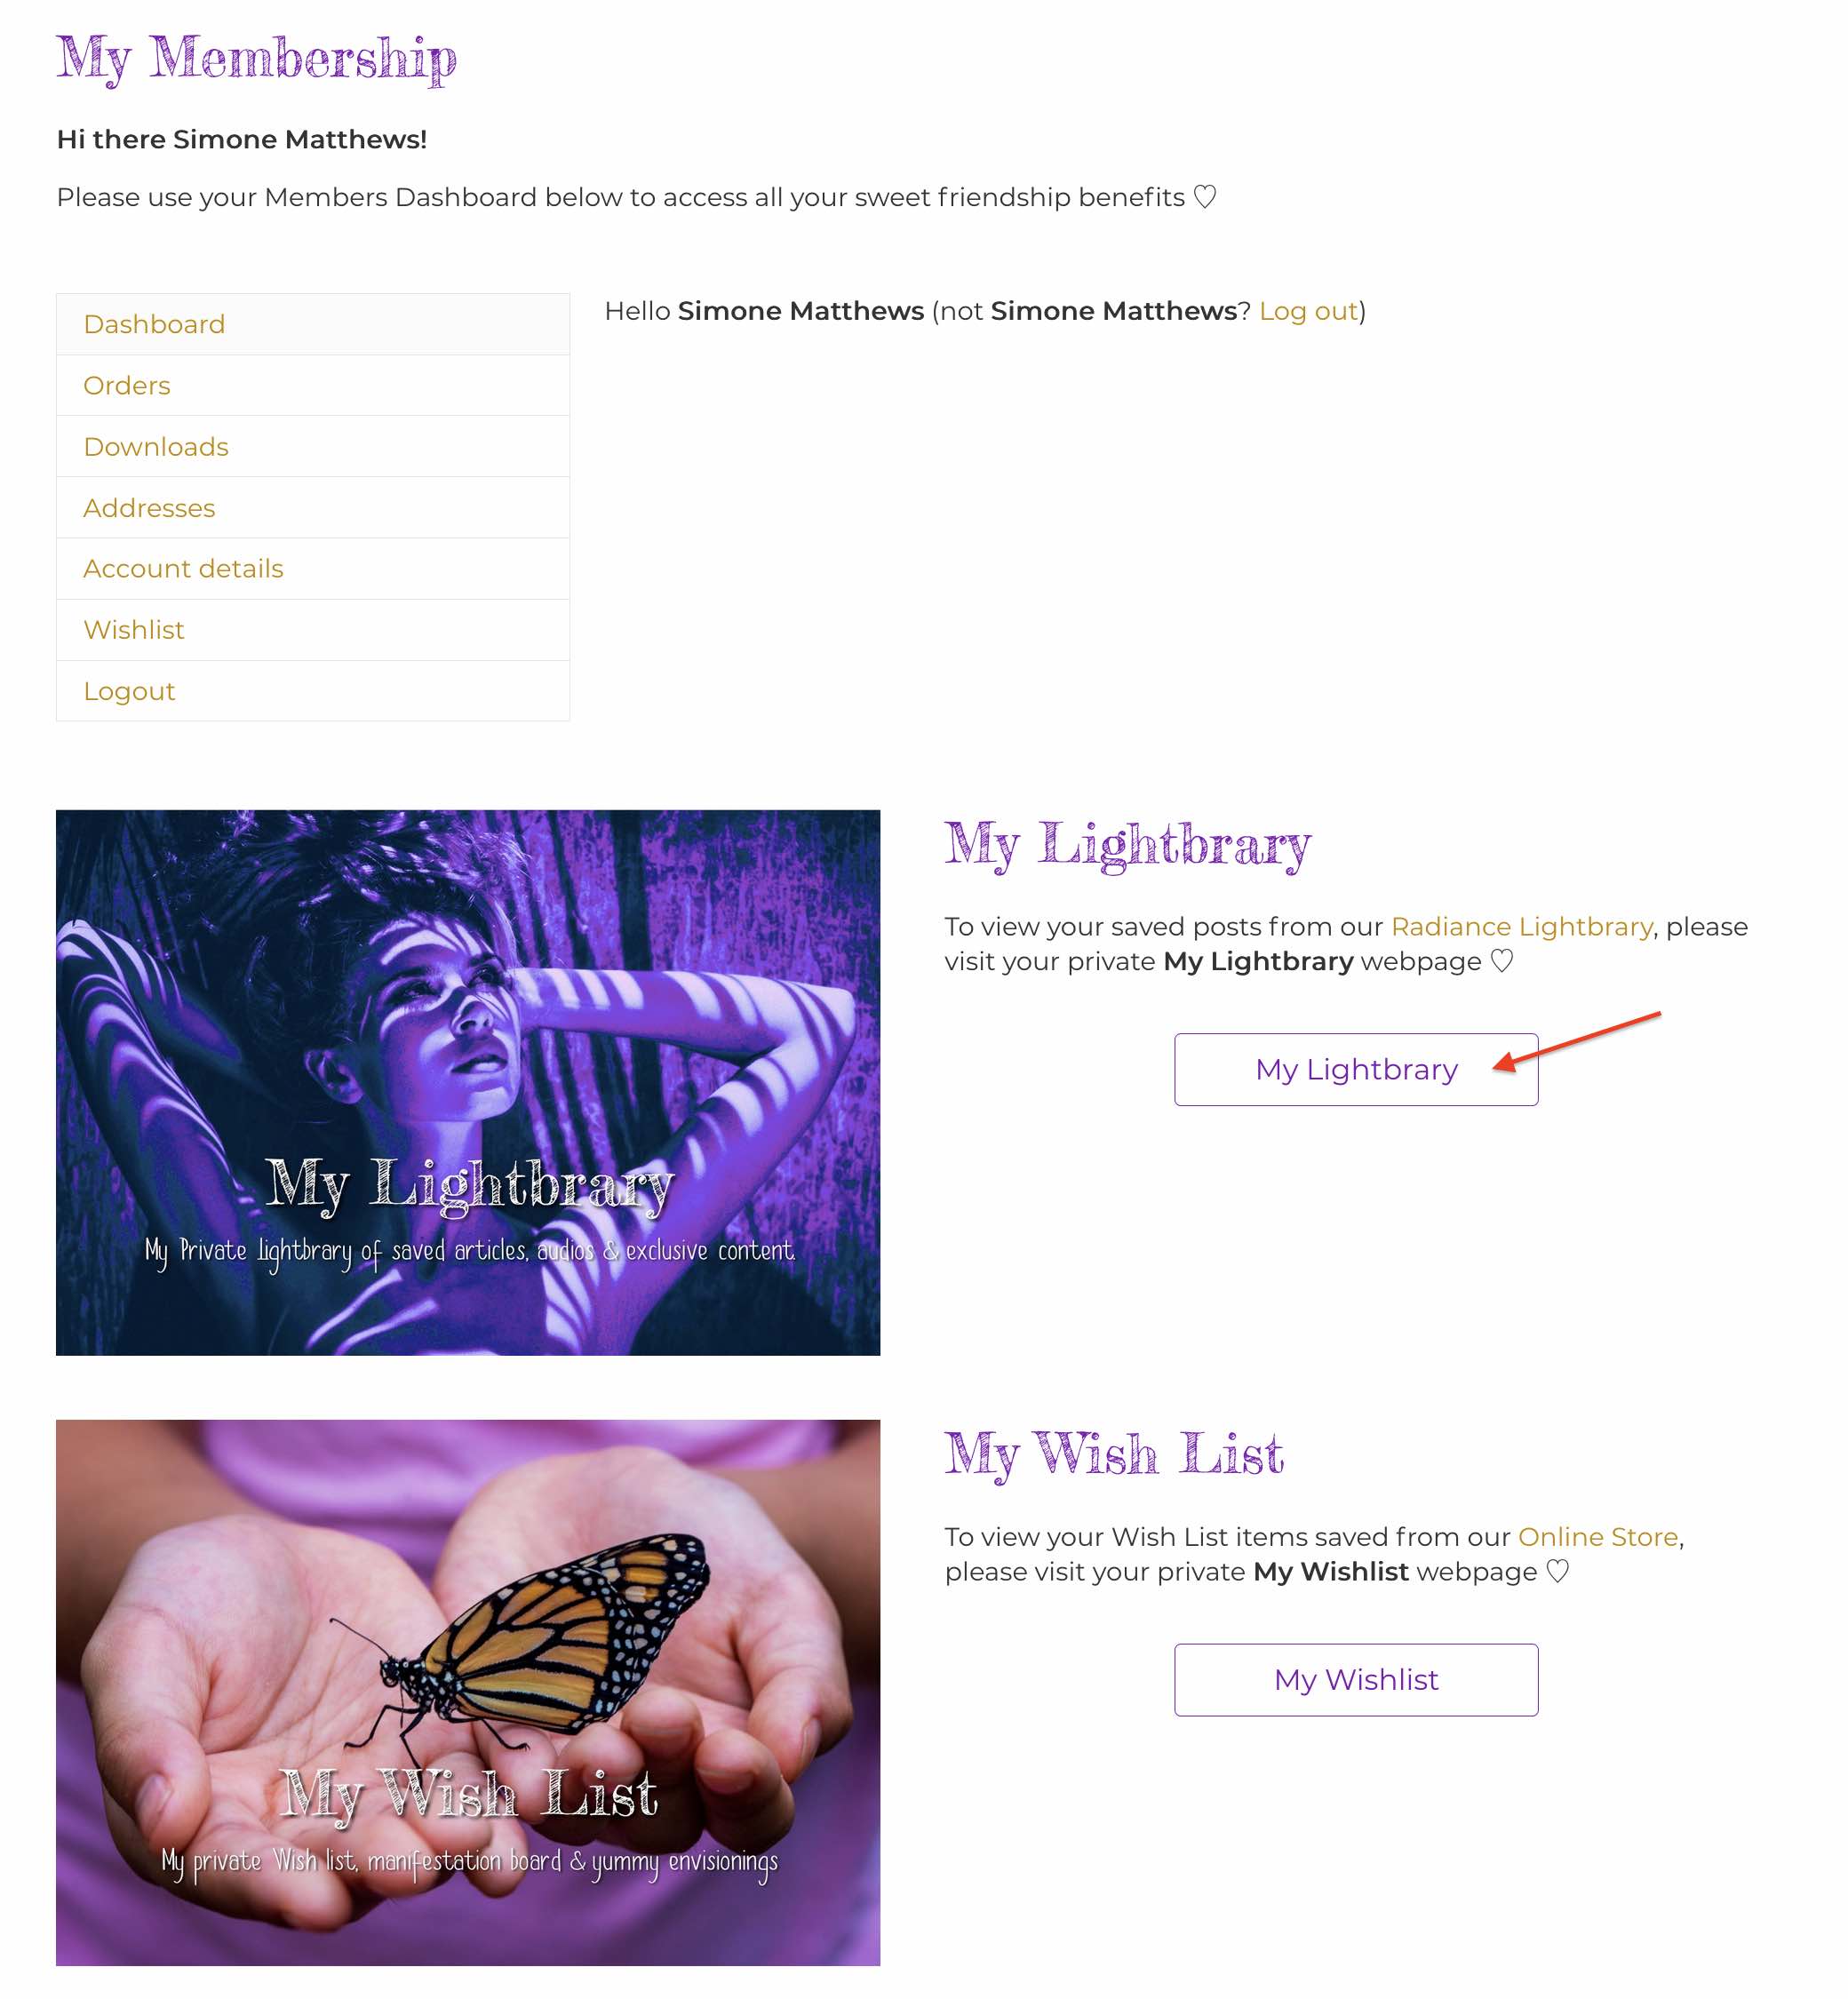Open Account details

click(313, 569)
